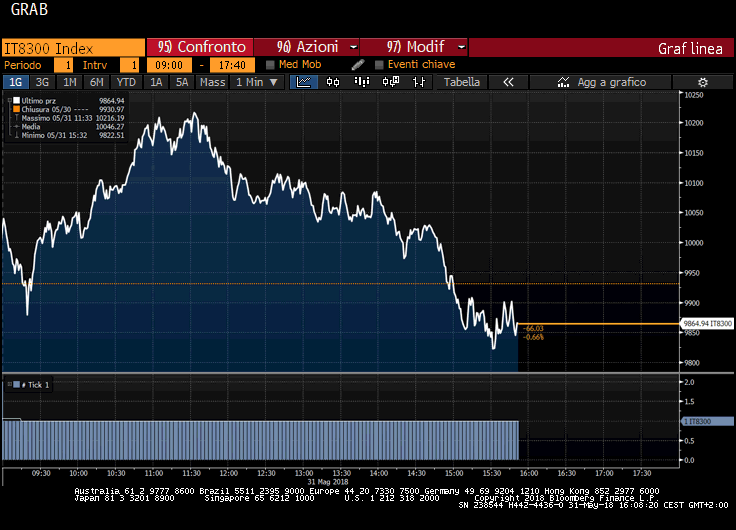Open the 97) Modif dropdown arrow
The image size is (736, 530).
click(x=461, y=47)
